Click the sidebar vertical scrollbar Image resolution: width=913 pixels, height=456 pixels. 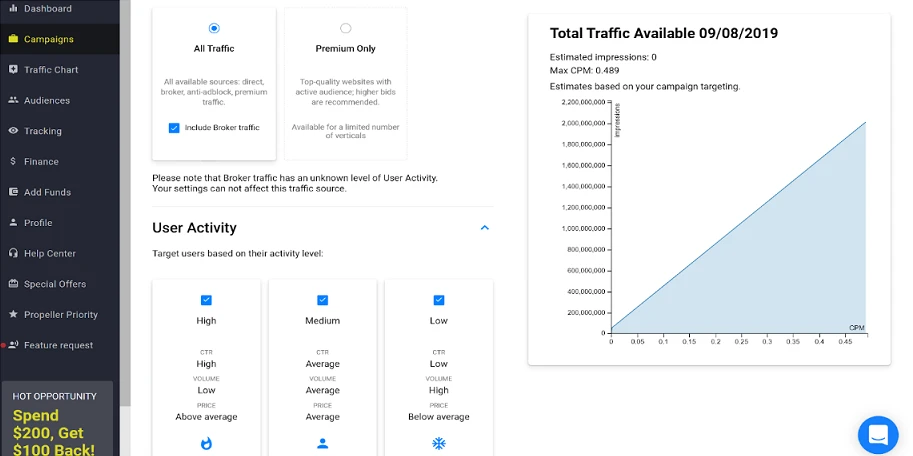(x=125, y=204)
